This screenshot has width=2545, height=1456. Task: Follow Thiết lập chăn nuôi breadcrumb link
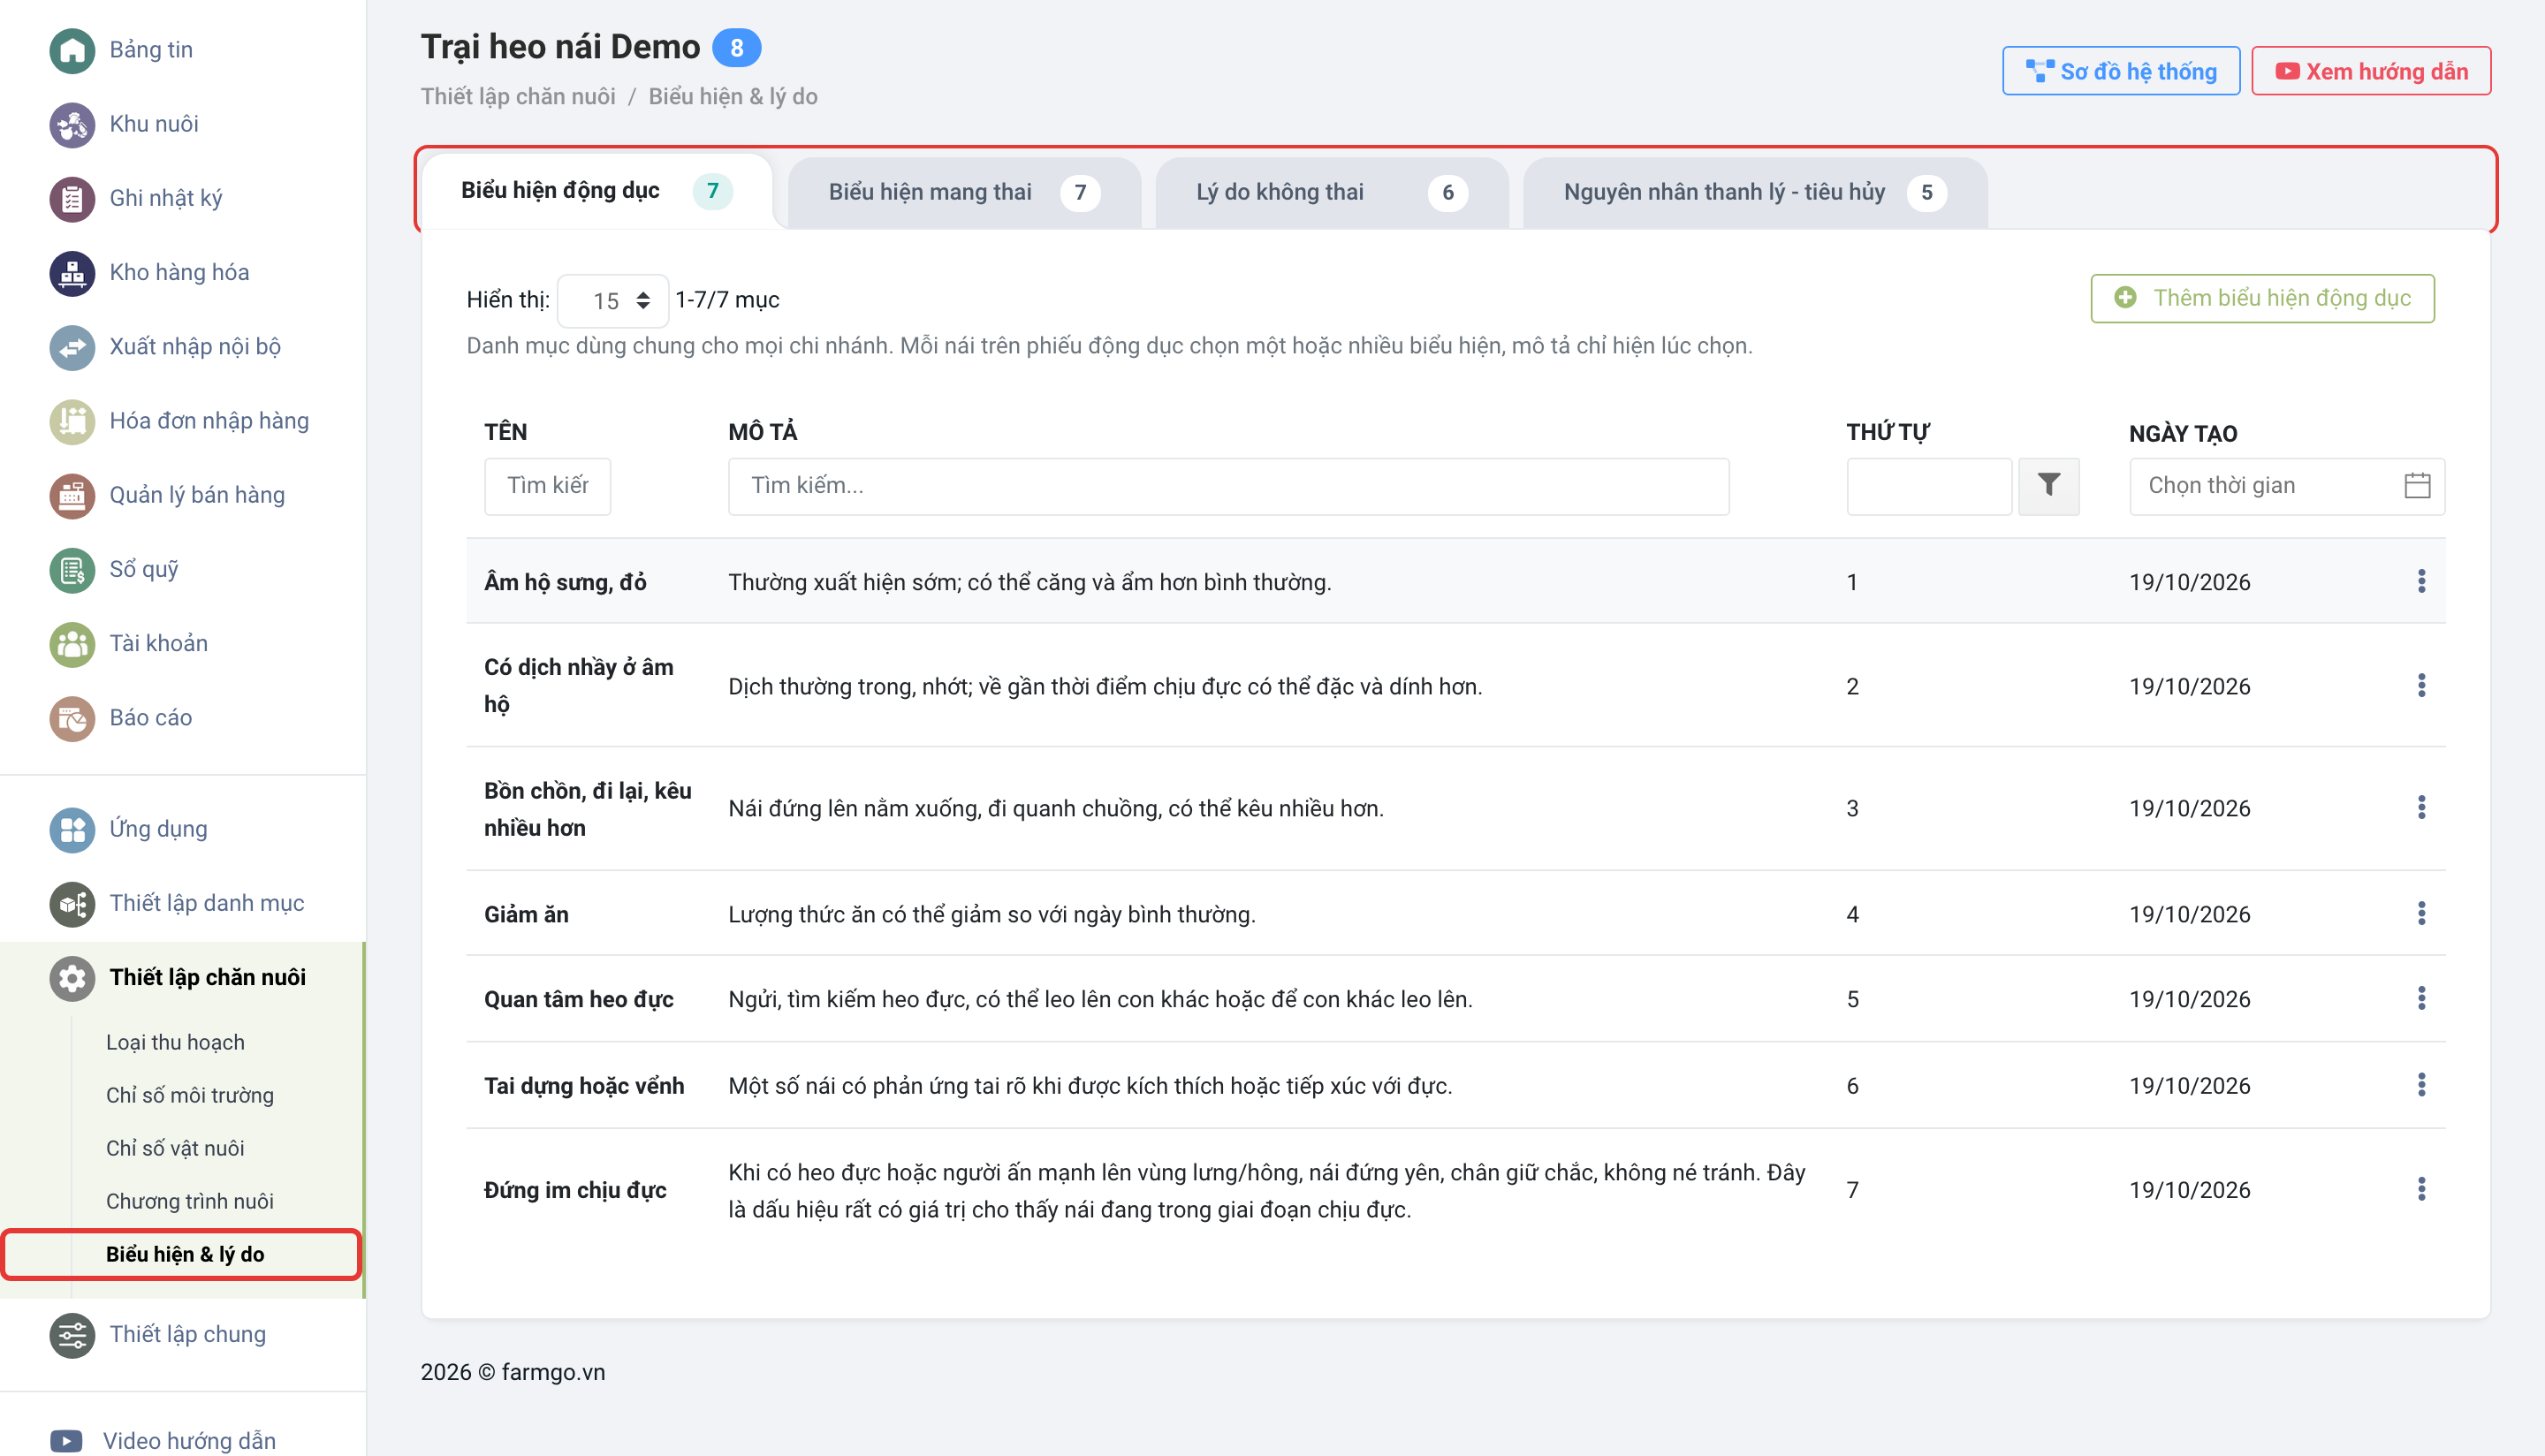517,97
